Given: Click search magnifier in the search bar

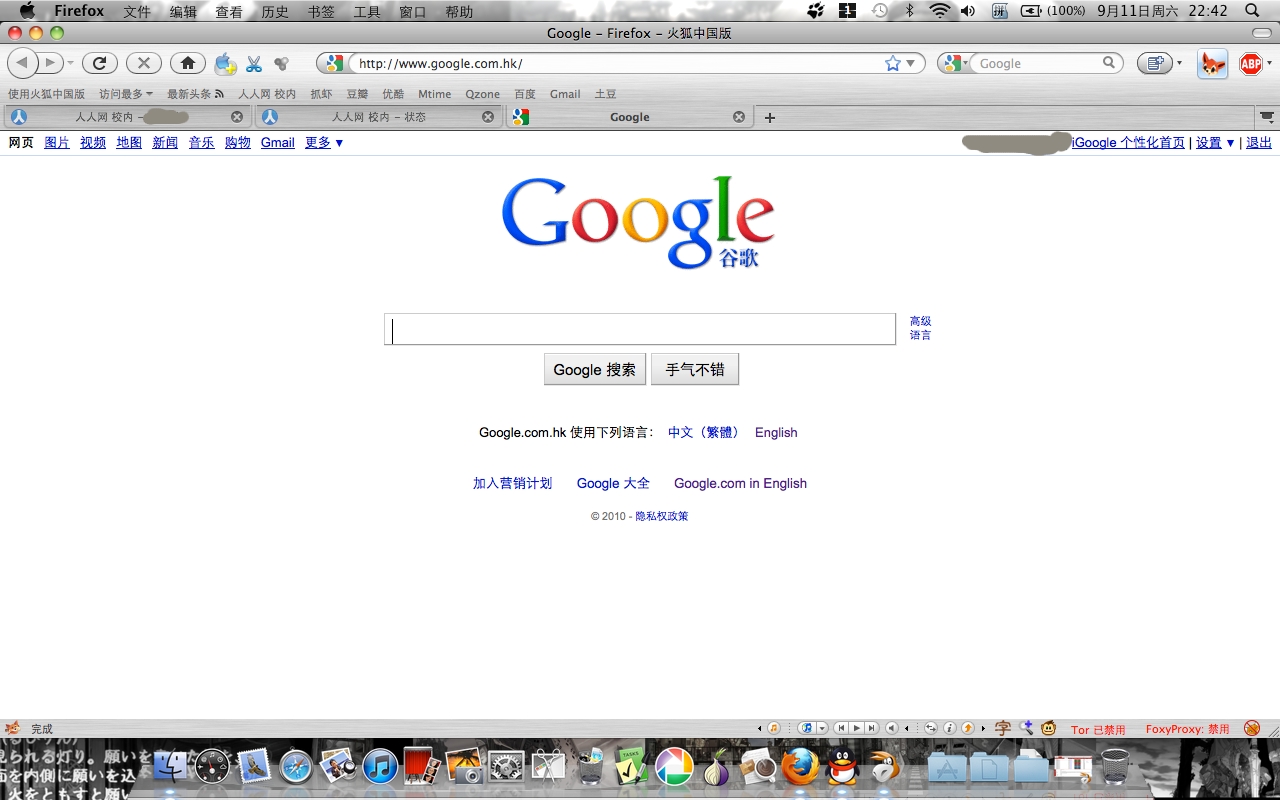Looking at the screenshot, I should pos(1108,63).
